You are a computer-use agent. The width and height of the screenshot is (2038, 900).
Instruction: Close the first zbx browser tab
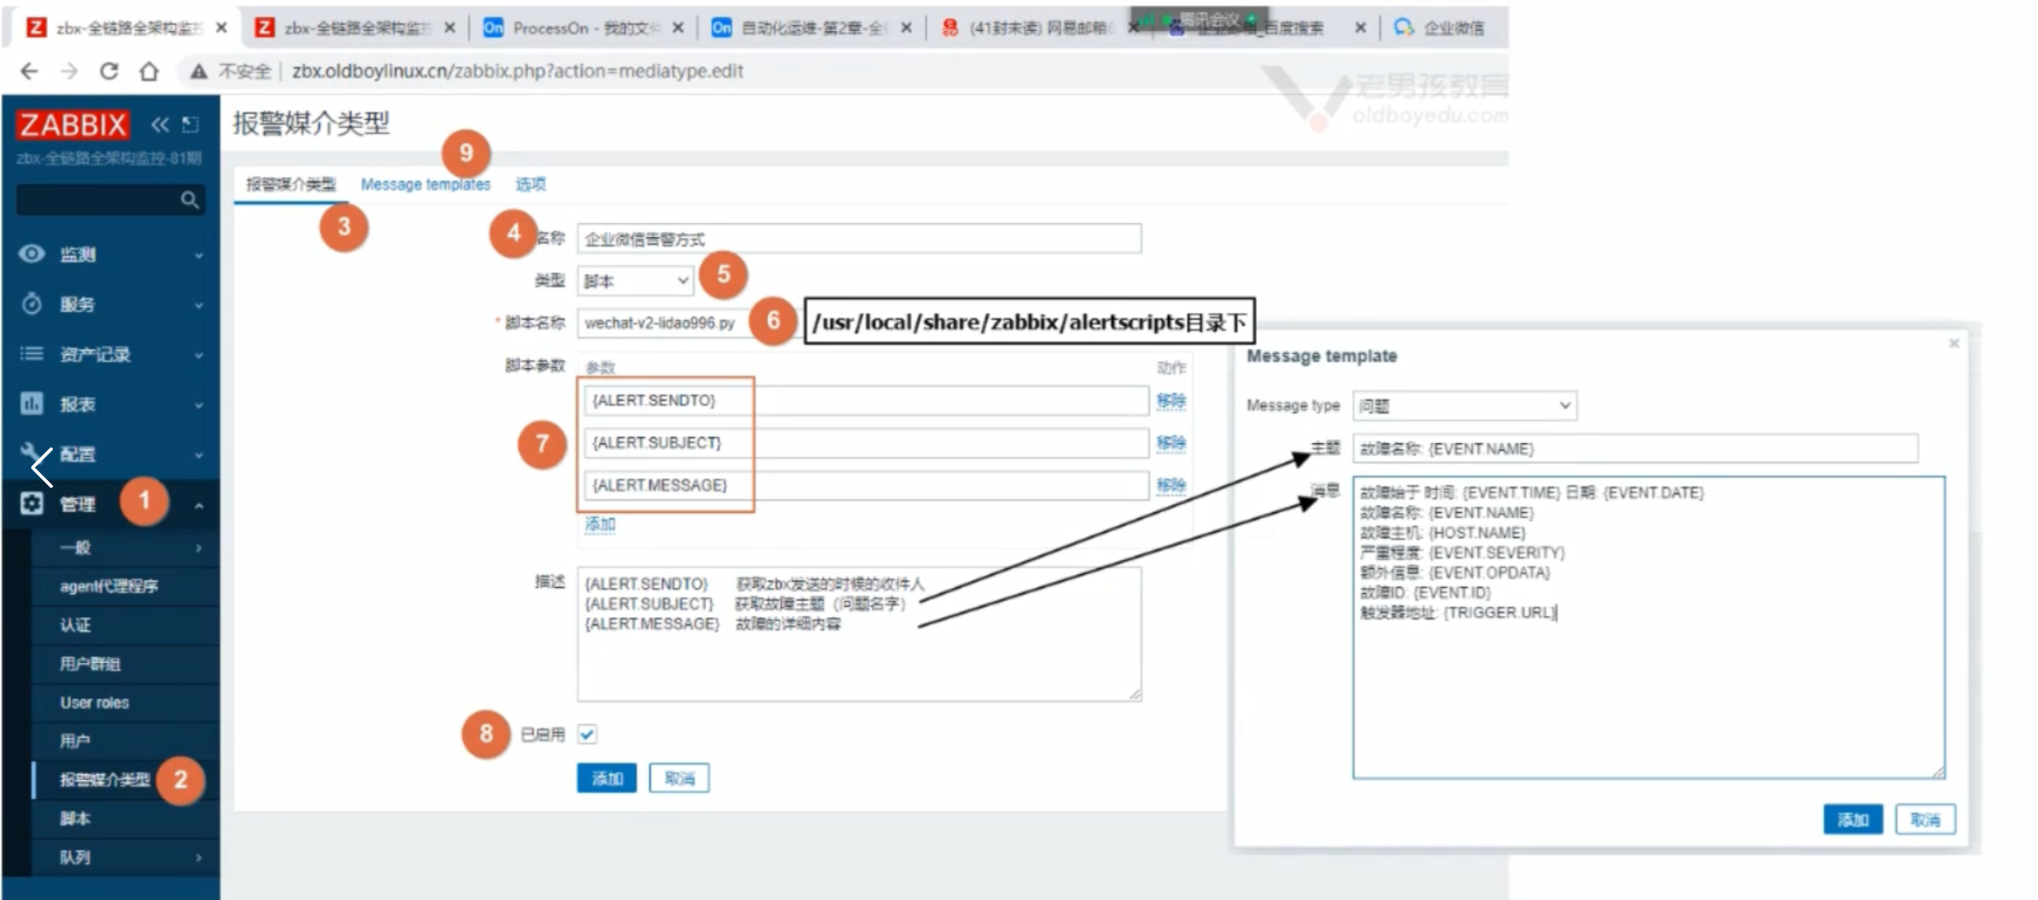click(x=221, y=28)
